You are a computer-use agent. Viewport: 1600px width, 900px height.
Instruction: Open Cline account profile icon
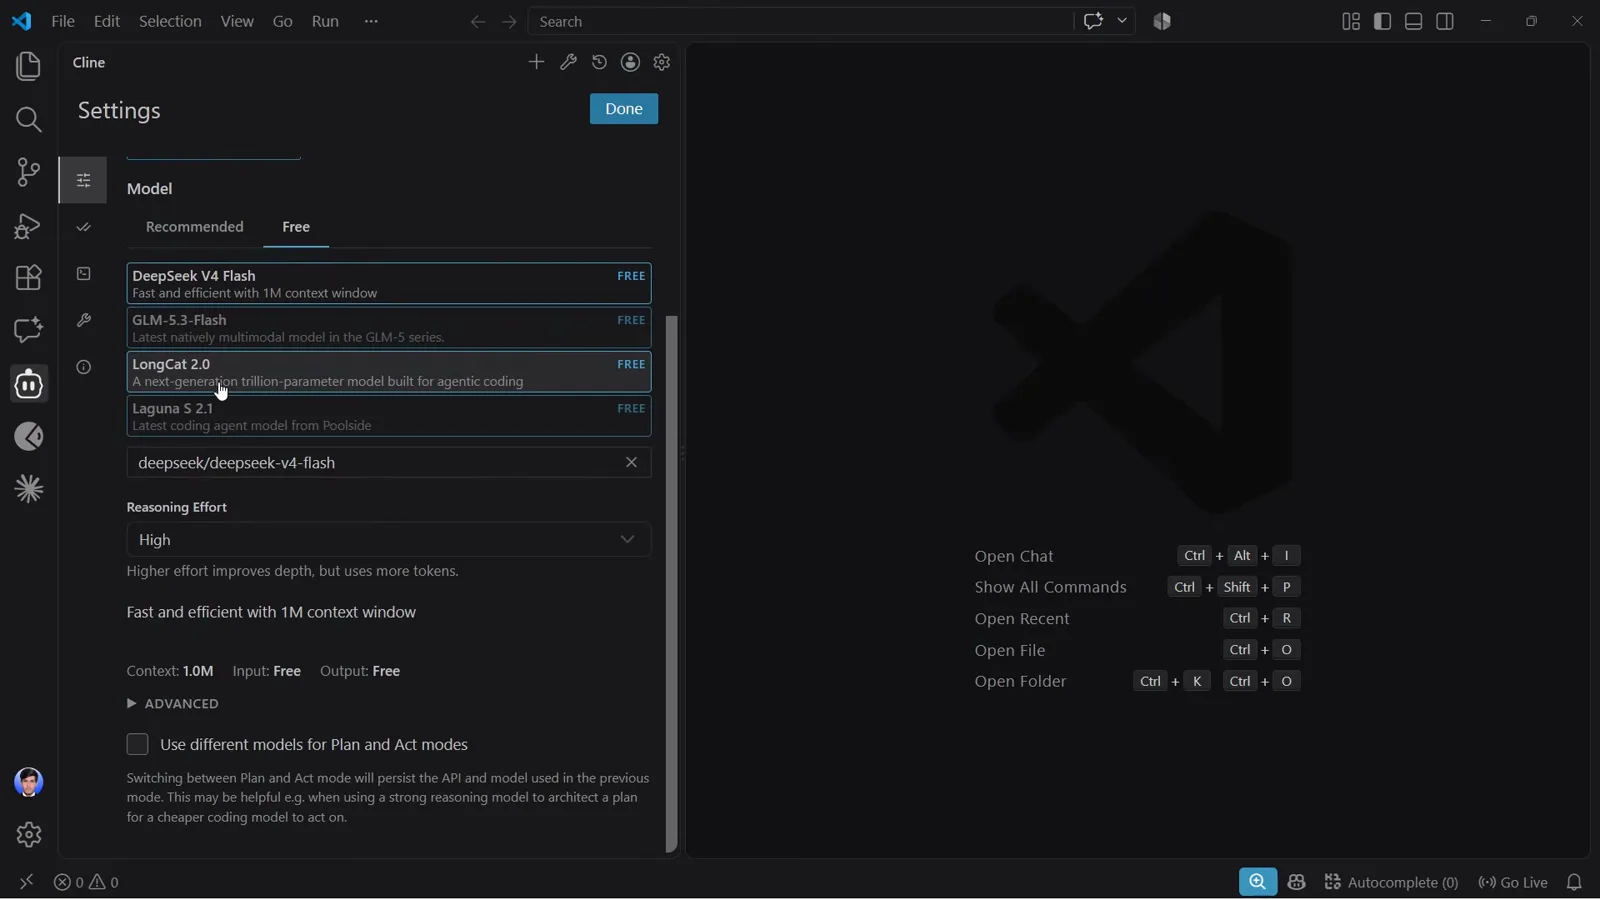[631, 62]
